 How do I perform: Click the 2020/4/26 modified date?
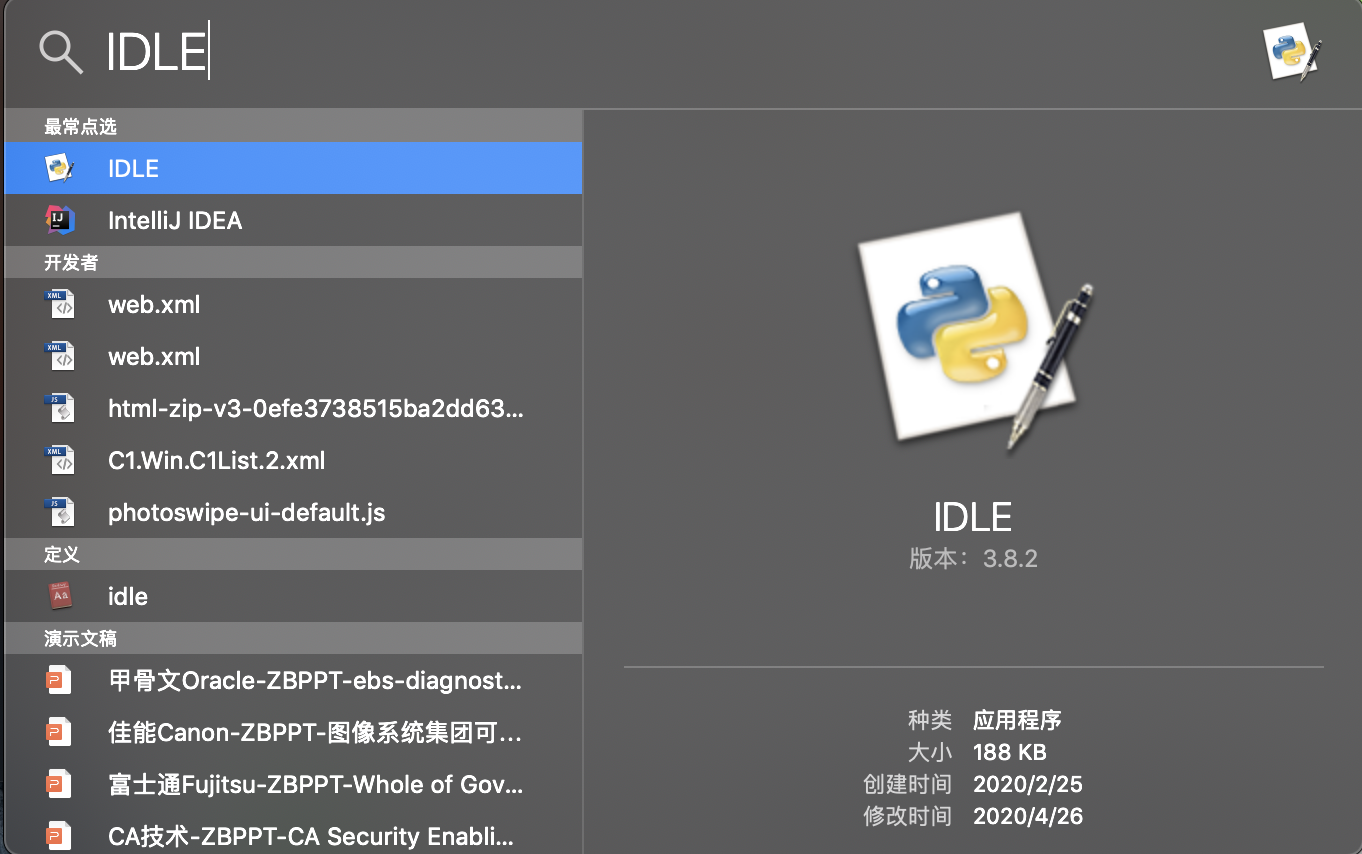[x=1028, y=816]
